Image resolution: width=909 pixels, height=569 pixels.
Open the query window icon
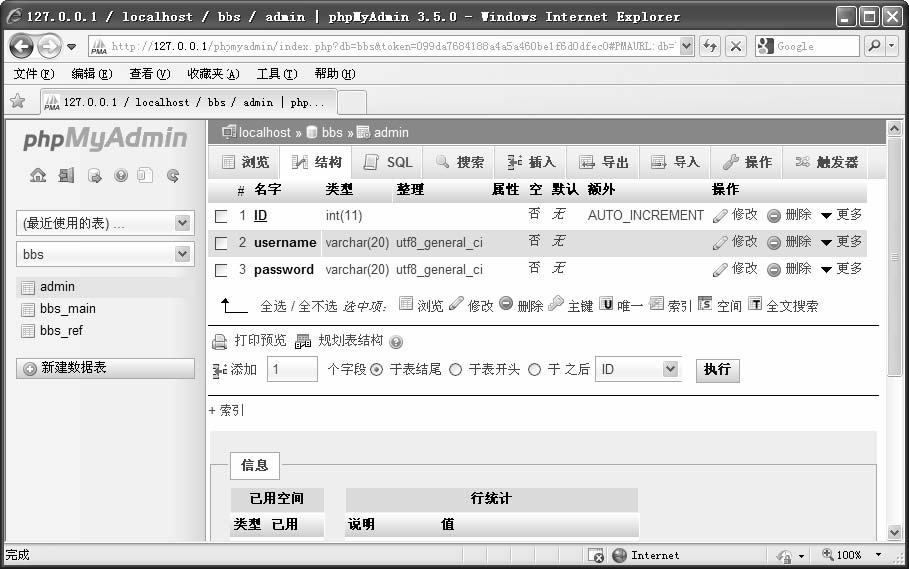(x=94, y=175)
